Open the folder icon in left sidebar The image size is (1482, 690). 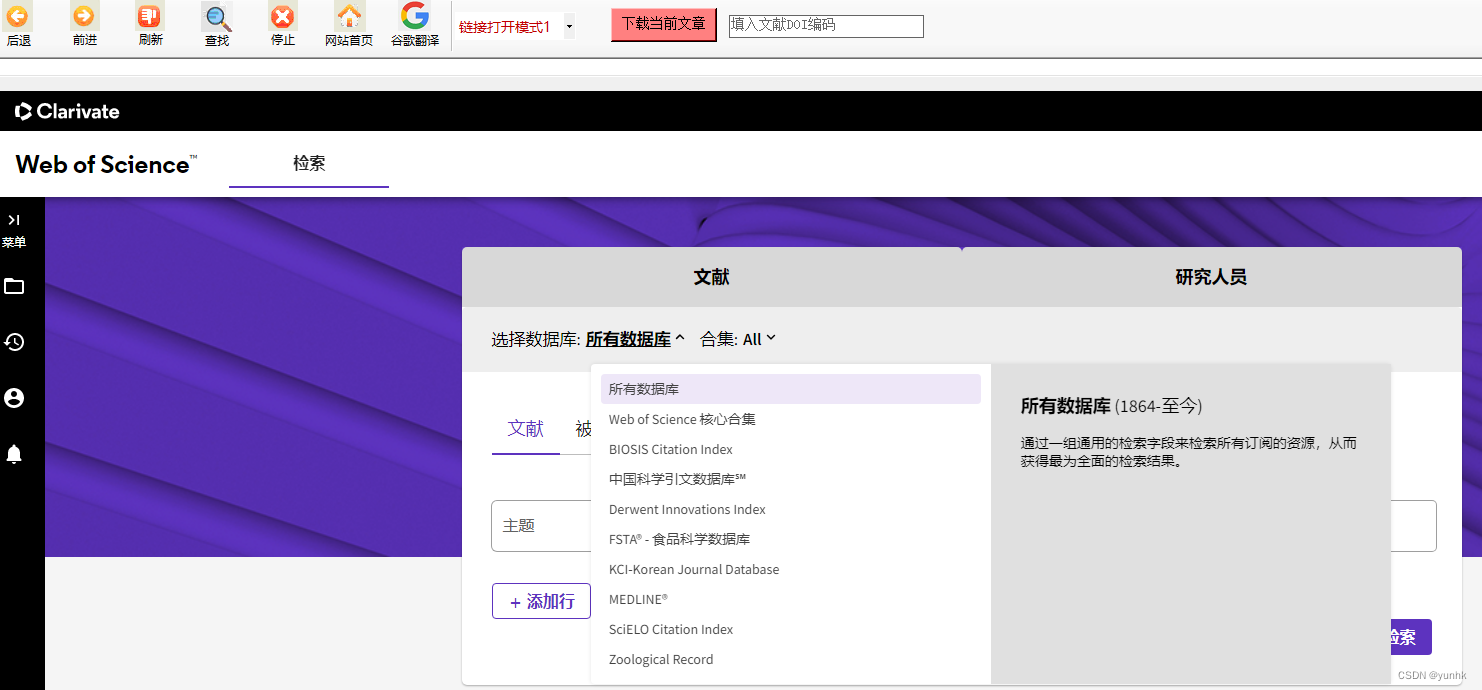pyautogui.click(x=14, y=287)
